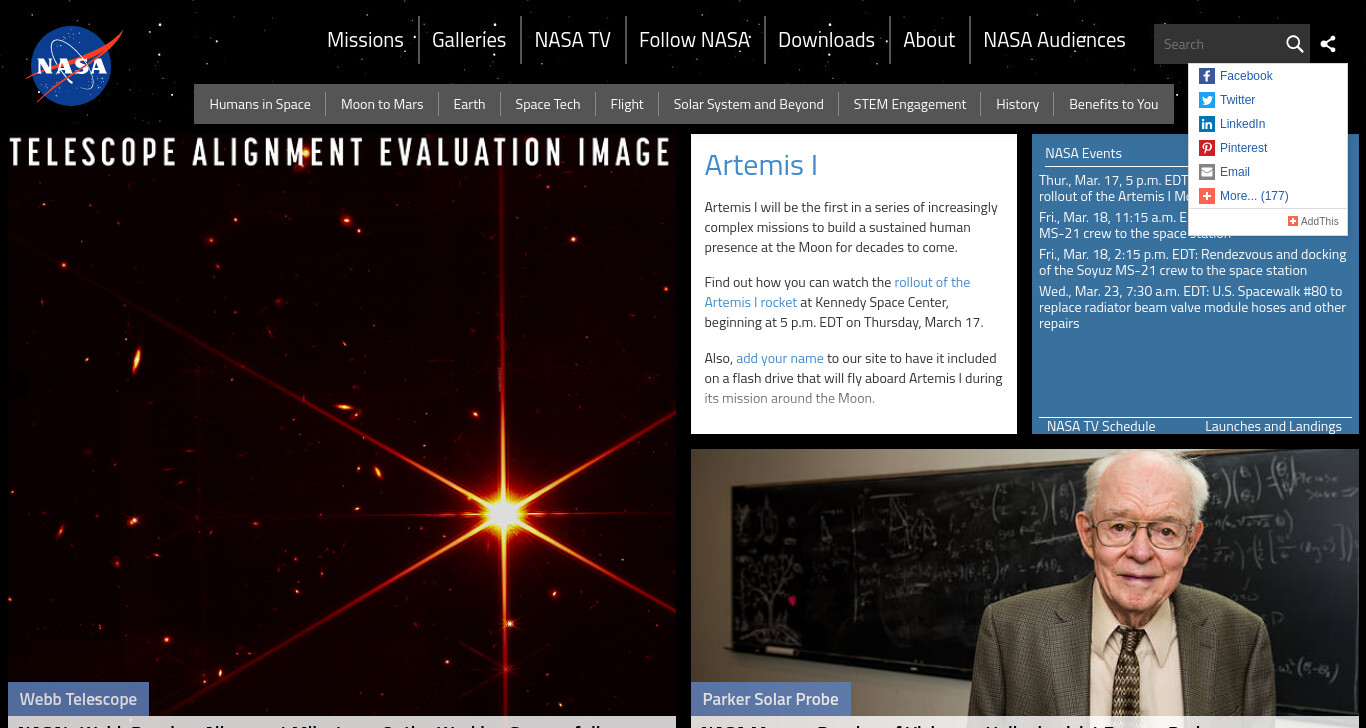
Task: Toggle the share icon
Action: 1328,44
